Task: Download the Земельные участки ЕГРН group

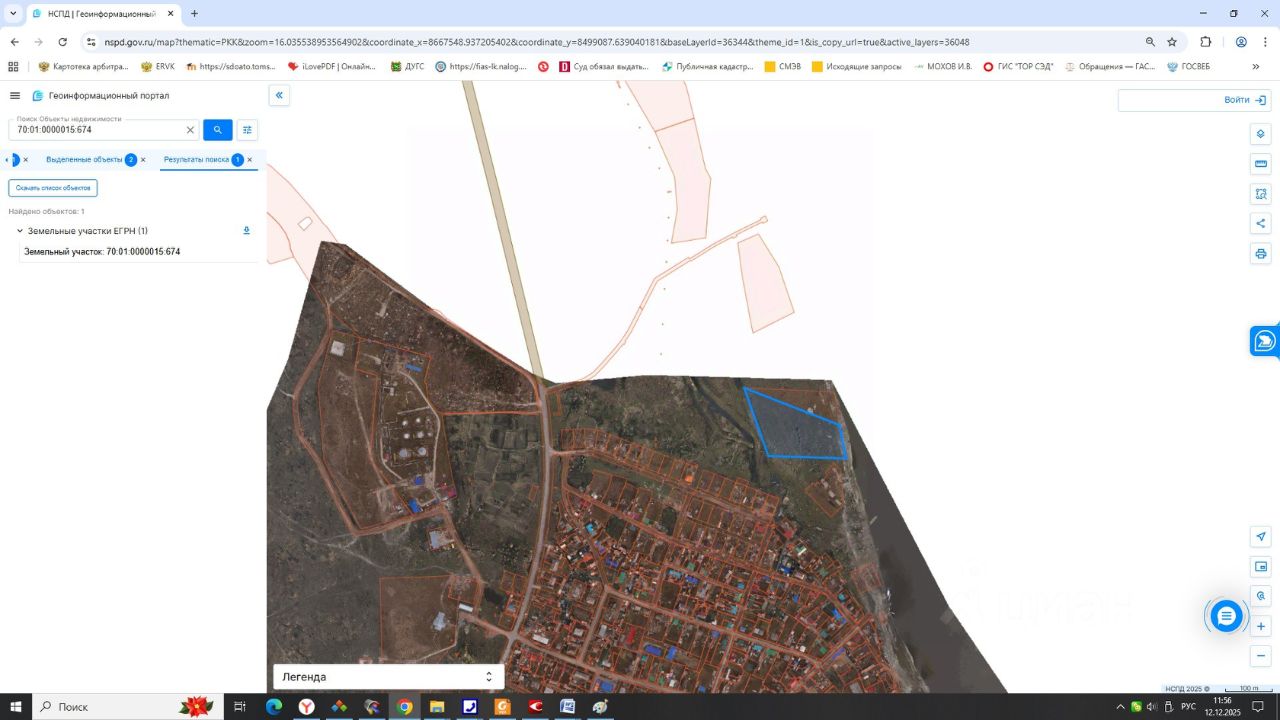Action: (x=247, y=231)
